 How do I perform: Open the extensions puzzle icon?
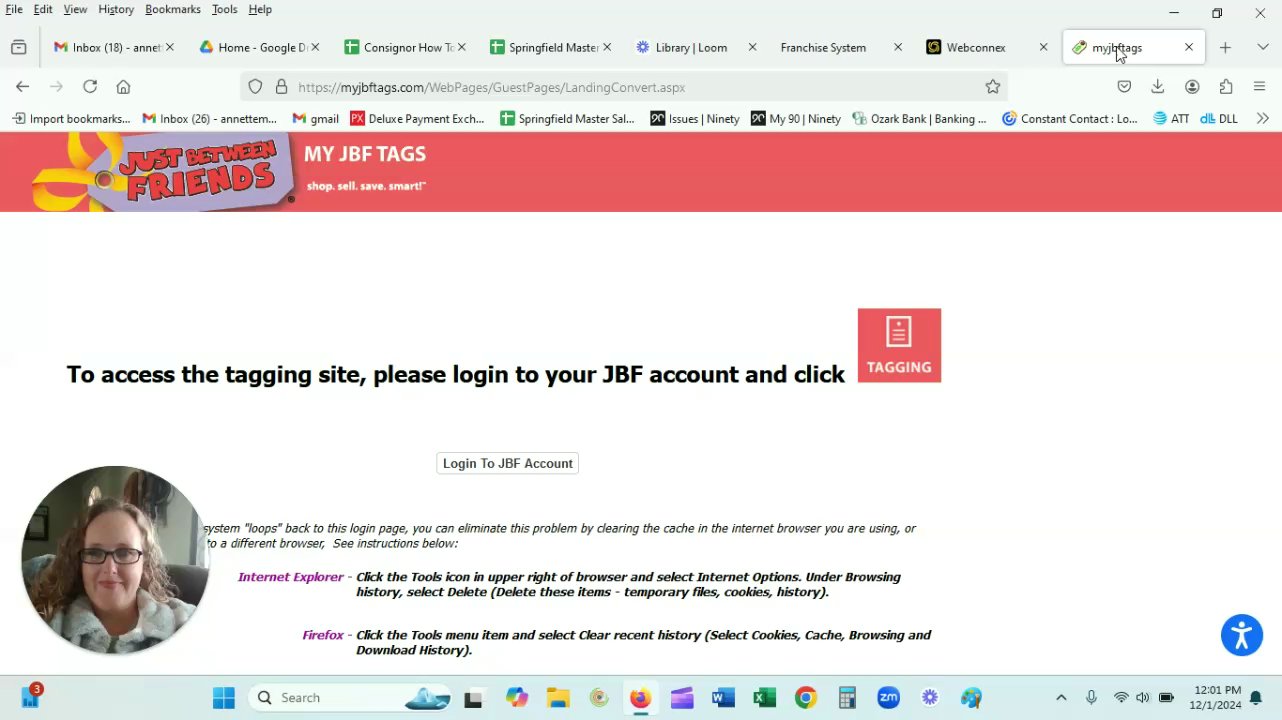(x=1226, y=87)
